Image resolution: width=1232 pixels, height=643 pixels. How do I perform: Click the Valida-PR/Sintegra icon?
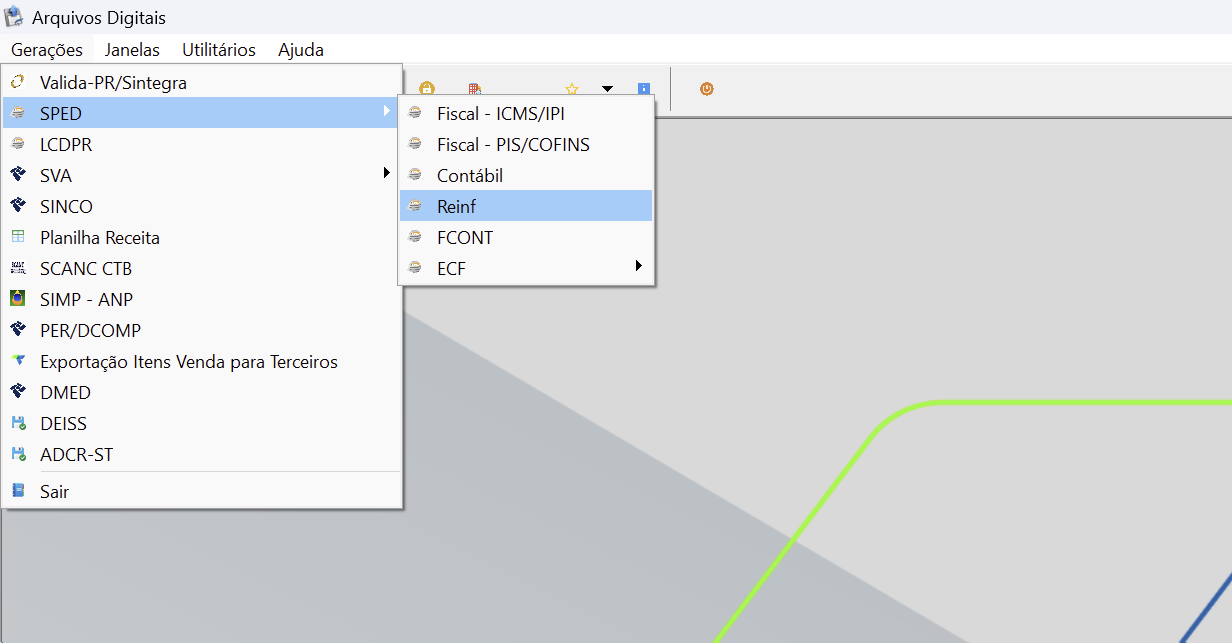pos(17,82)
